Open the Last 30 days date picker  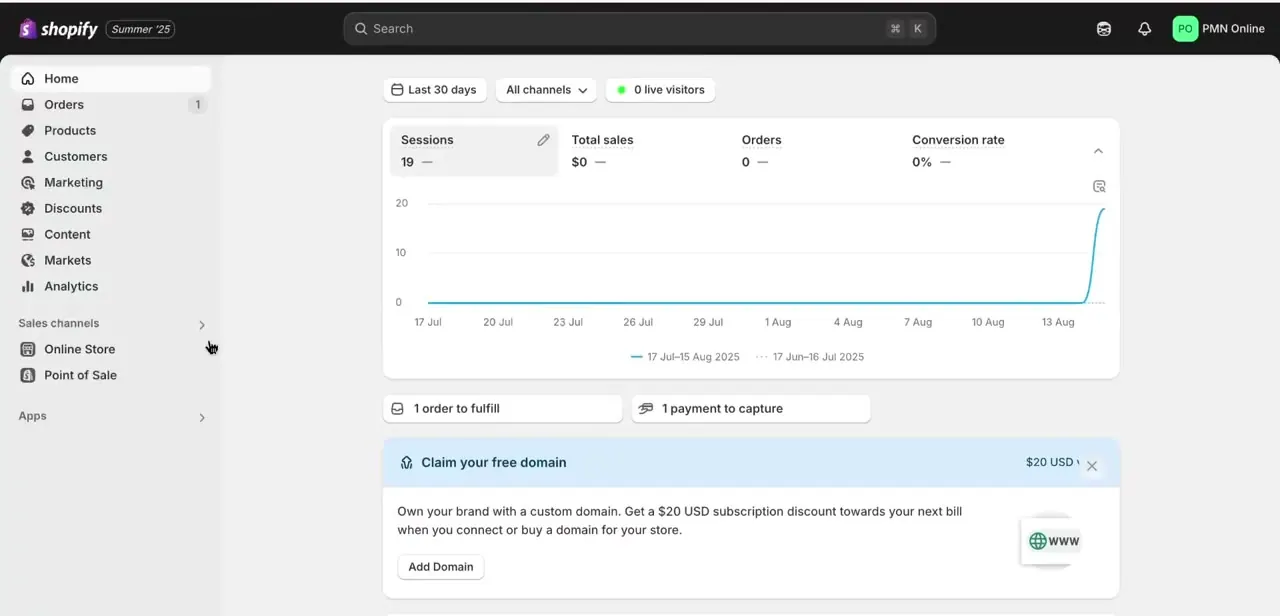coord(435,90)
